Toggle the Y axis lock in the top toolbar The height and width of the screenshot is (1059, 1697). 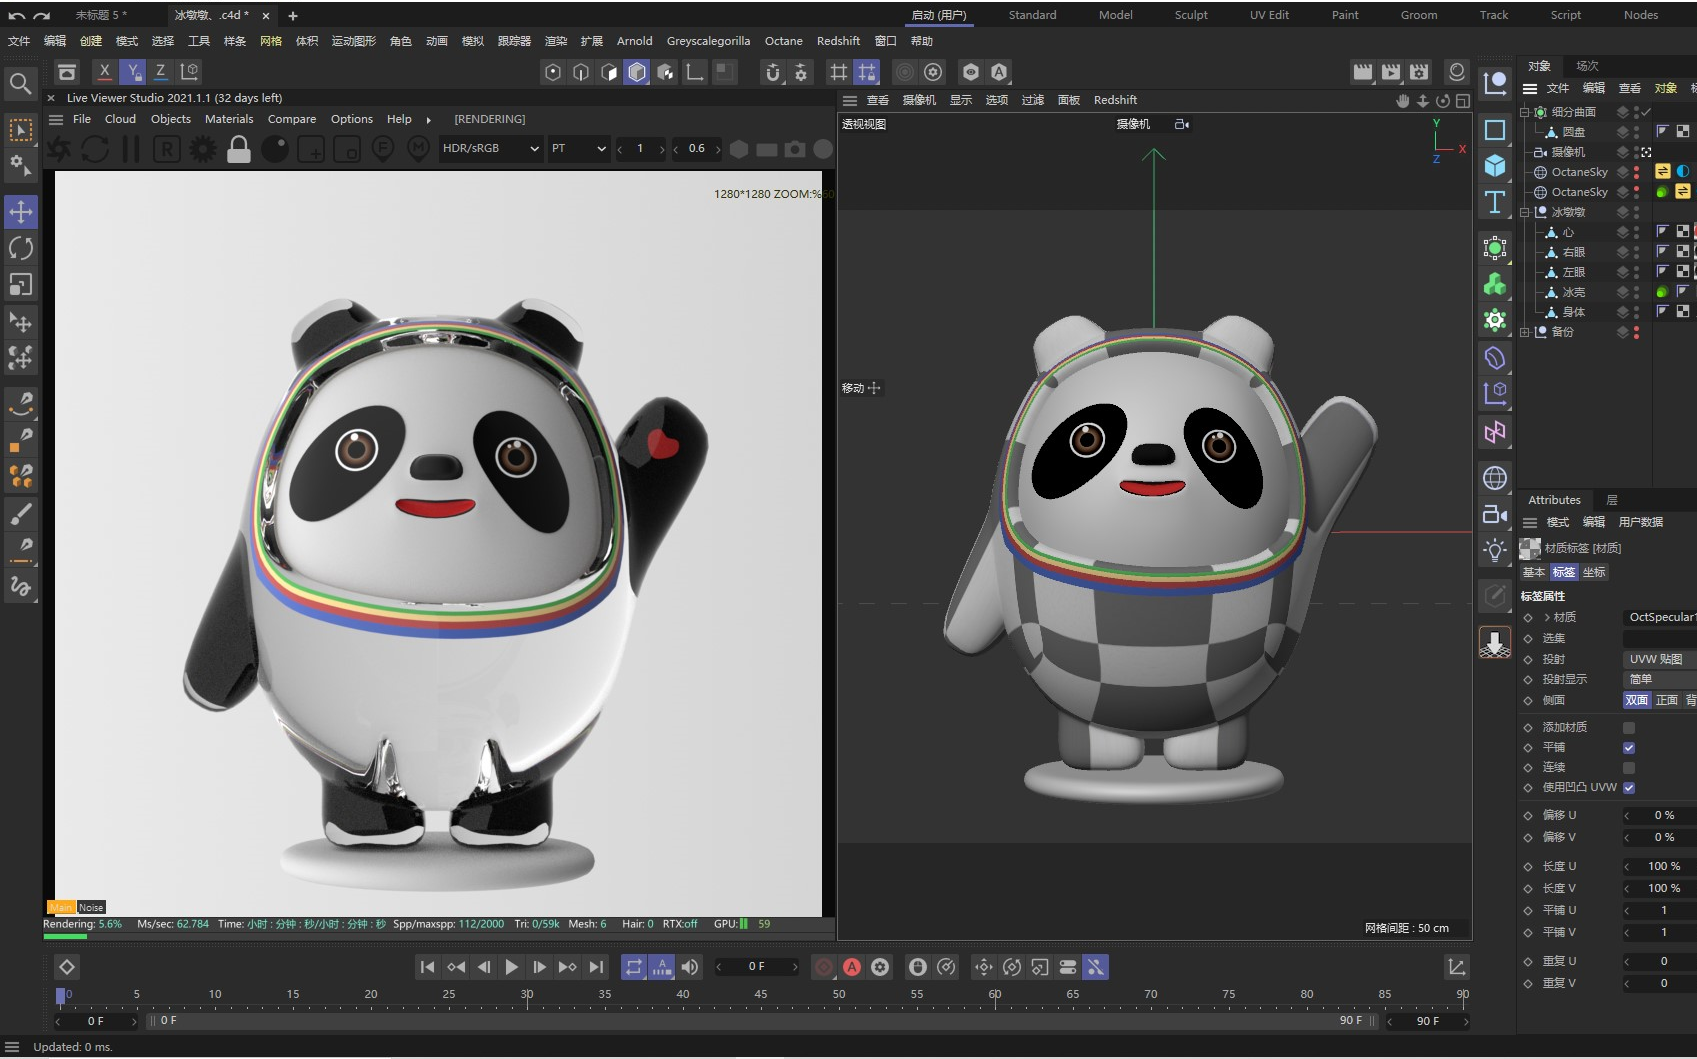[132, 71]
